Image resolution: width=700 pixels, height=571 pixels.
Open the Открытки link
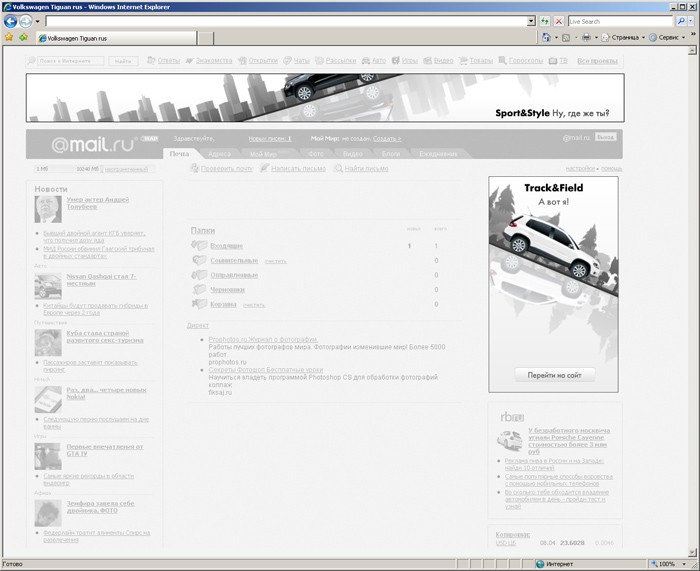pyautogui.click(x=263, y=61)
